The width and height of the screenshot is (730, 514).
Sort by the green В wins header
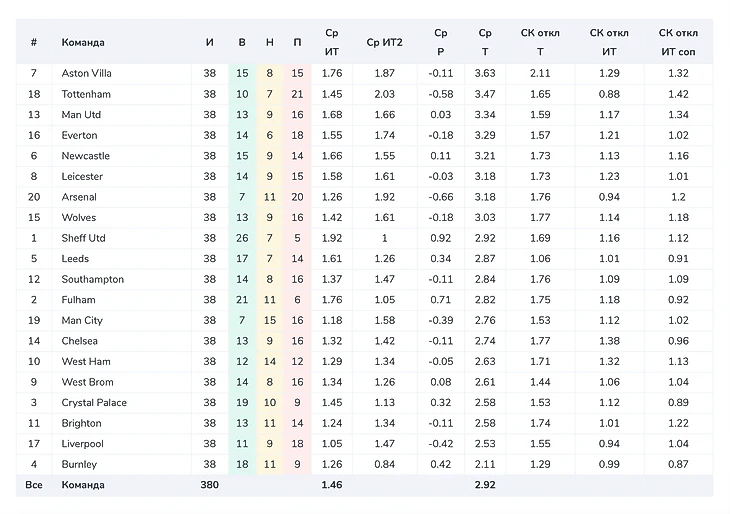coord(242,42)
